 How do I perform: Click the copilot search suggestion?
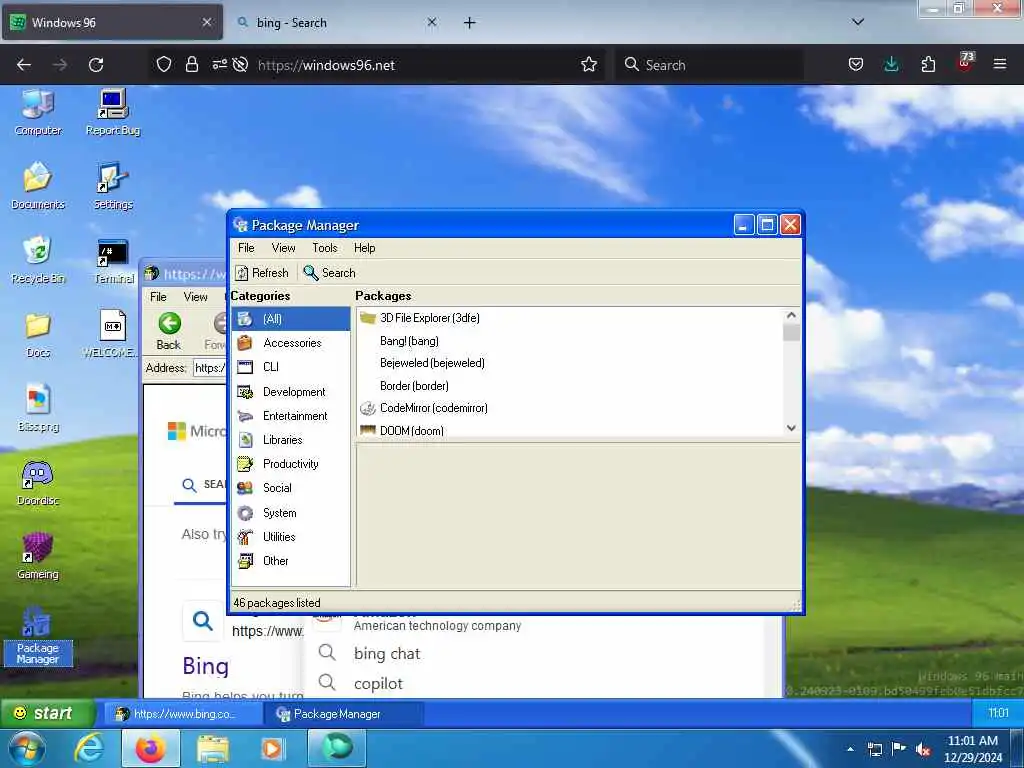(x=378, y=684)
